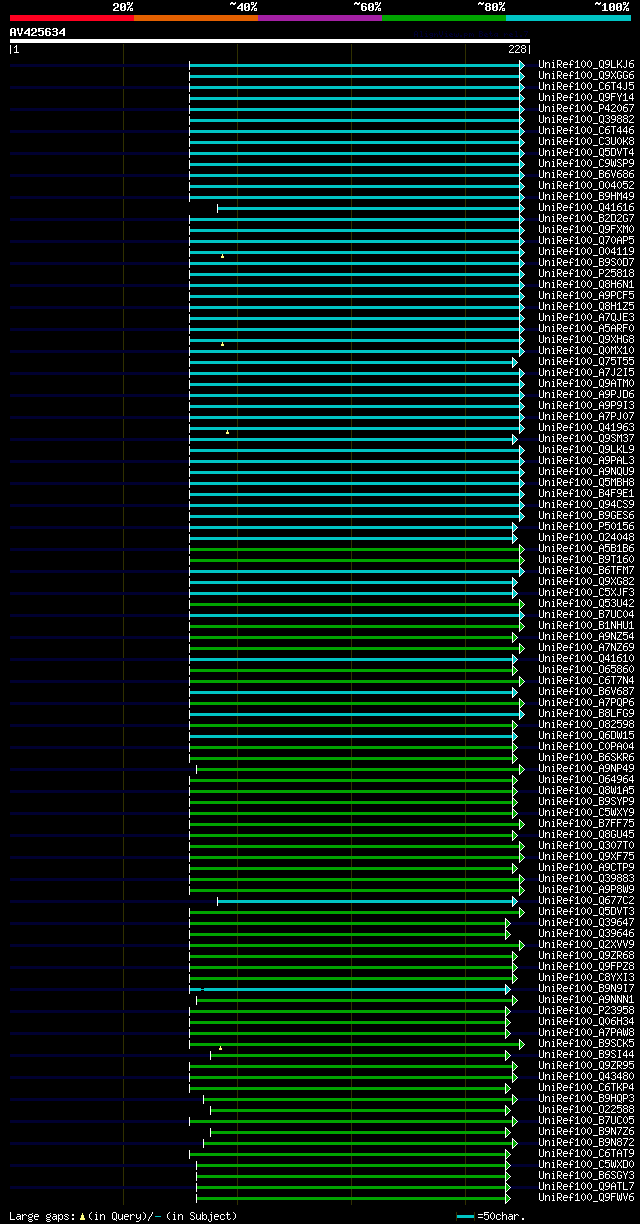640x1224 pixels.
Task: Click the red 20% identity legend segment
Action: tap(72, 18)
